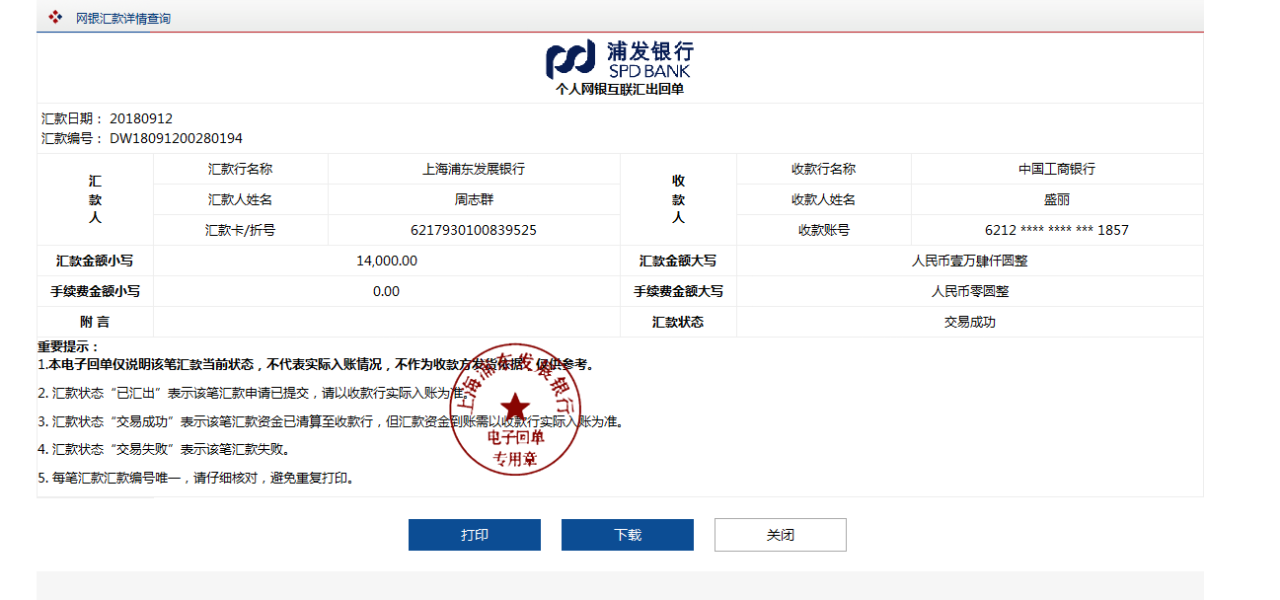Screen dimensions: 1280x600
Task: Click the 人民币壹万肆仟圆整 amount in words
Action: click(x=970, y=261)
